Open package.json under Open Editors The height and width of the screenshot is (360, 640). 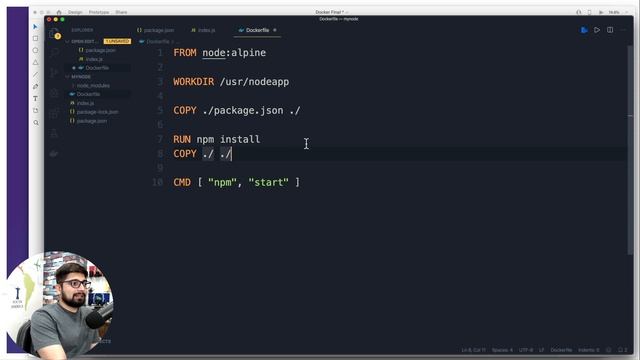point(97,50)
